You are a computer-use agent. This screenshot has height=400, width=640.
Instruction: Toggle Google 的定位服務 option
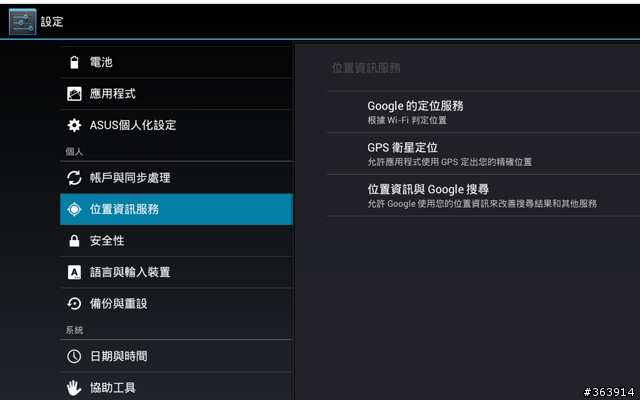click(483, 112)
